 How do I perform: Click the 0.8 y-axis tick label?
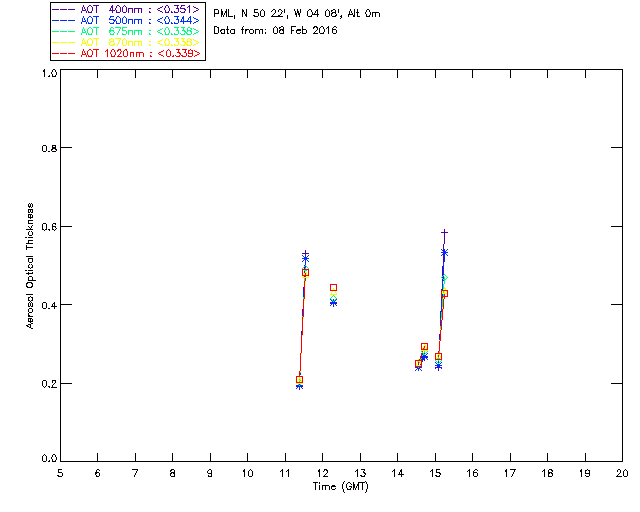coord(49,148)
